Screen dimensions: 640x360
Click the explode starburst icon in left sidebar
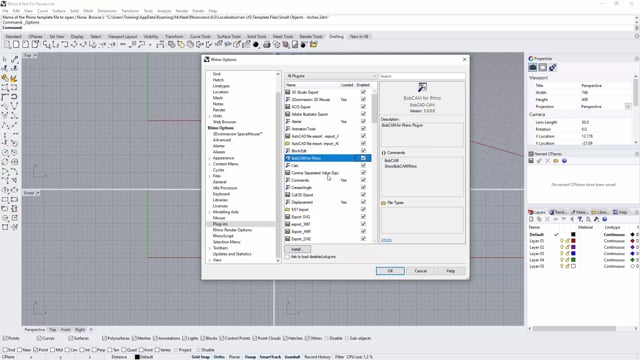[x=14, y=78]
